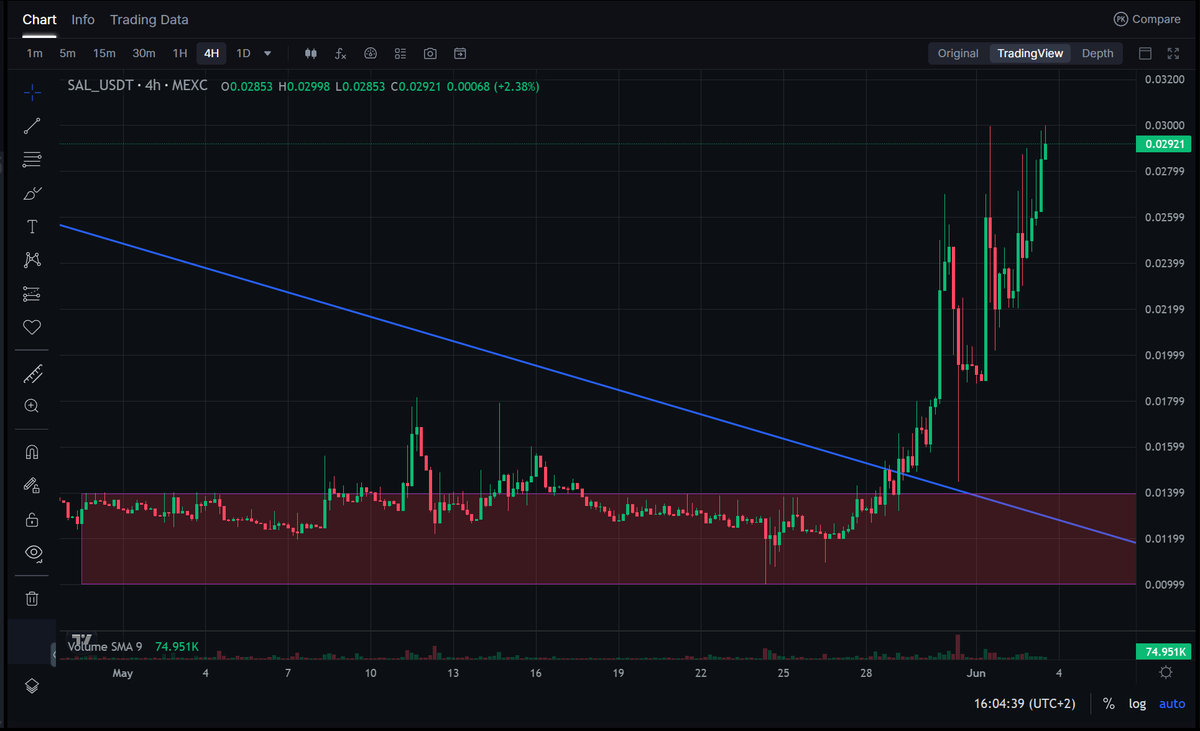Click the save chart layout icon
Viewport: 1200px width, 731px height.
[x=460, y=53]
